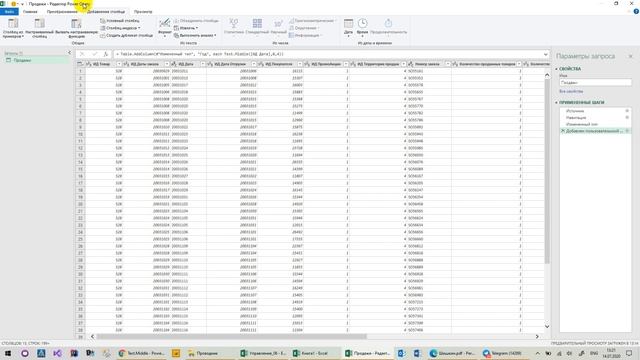The height and width of the screenshot is (360, 640).
Task: Open settings gear for Навигация step
Action: pyautogui.click(x=627, y=118)
